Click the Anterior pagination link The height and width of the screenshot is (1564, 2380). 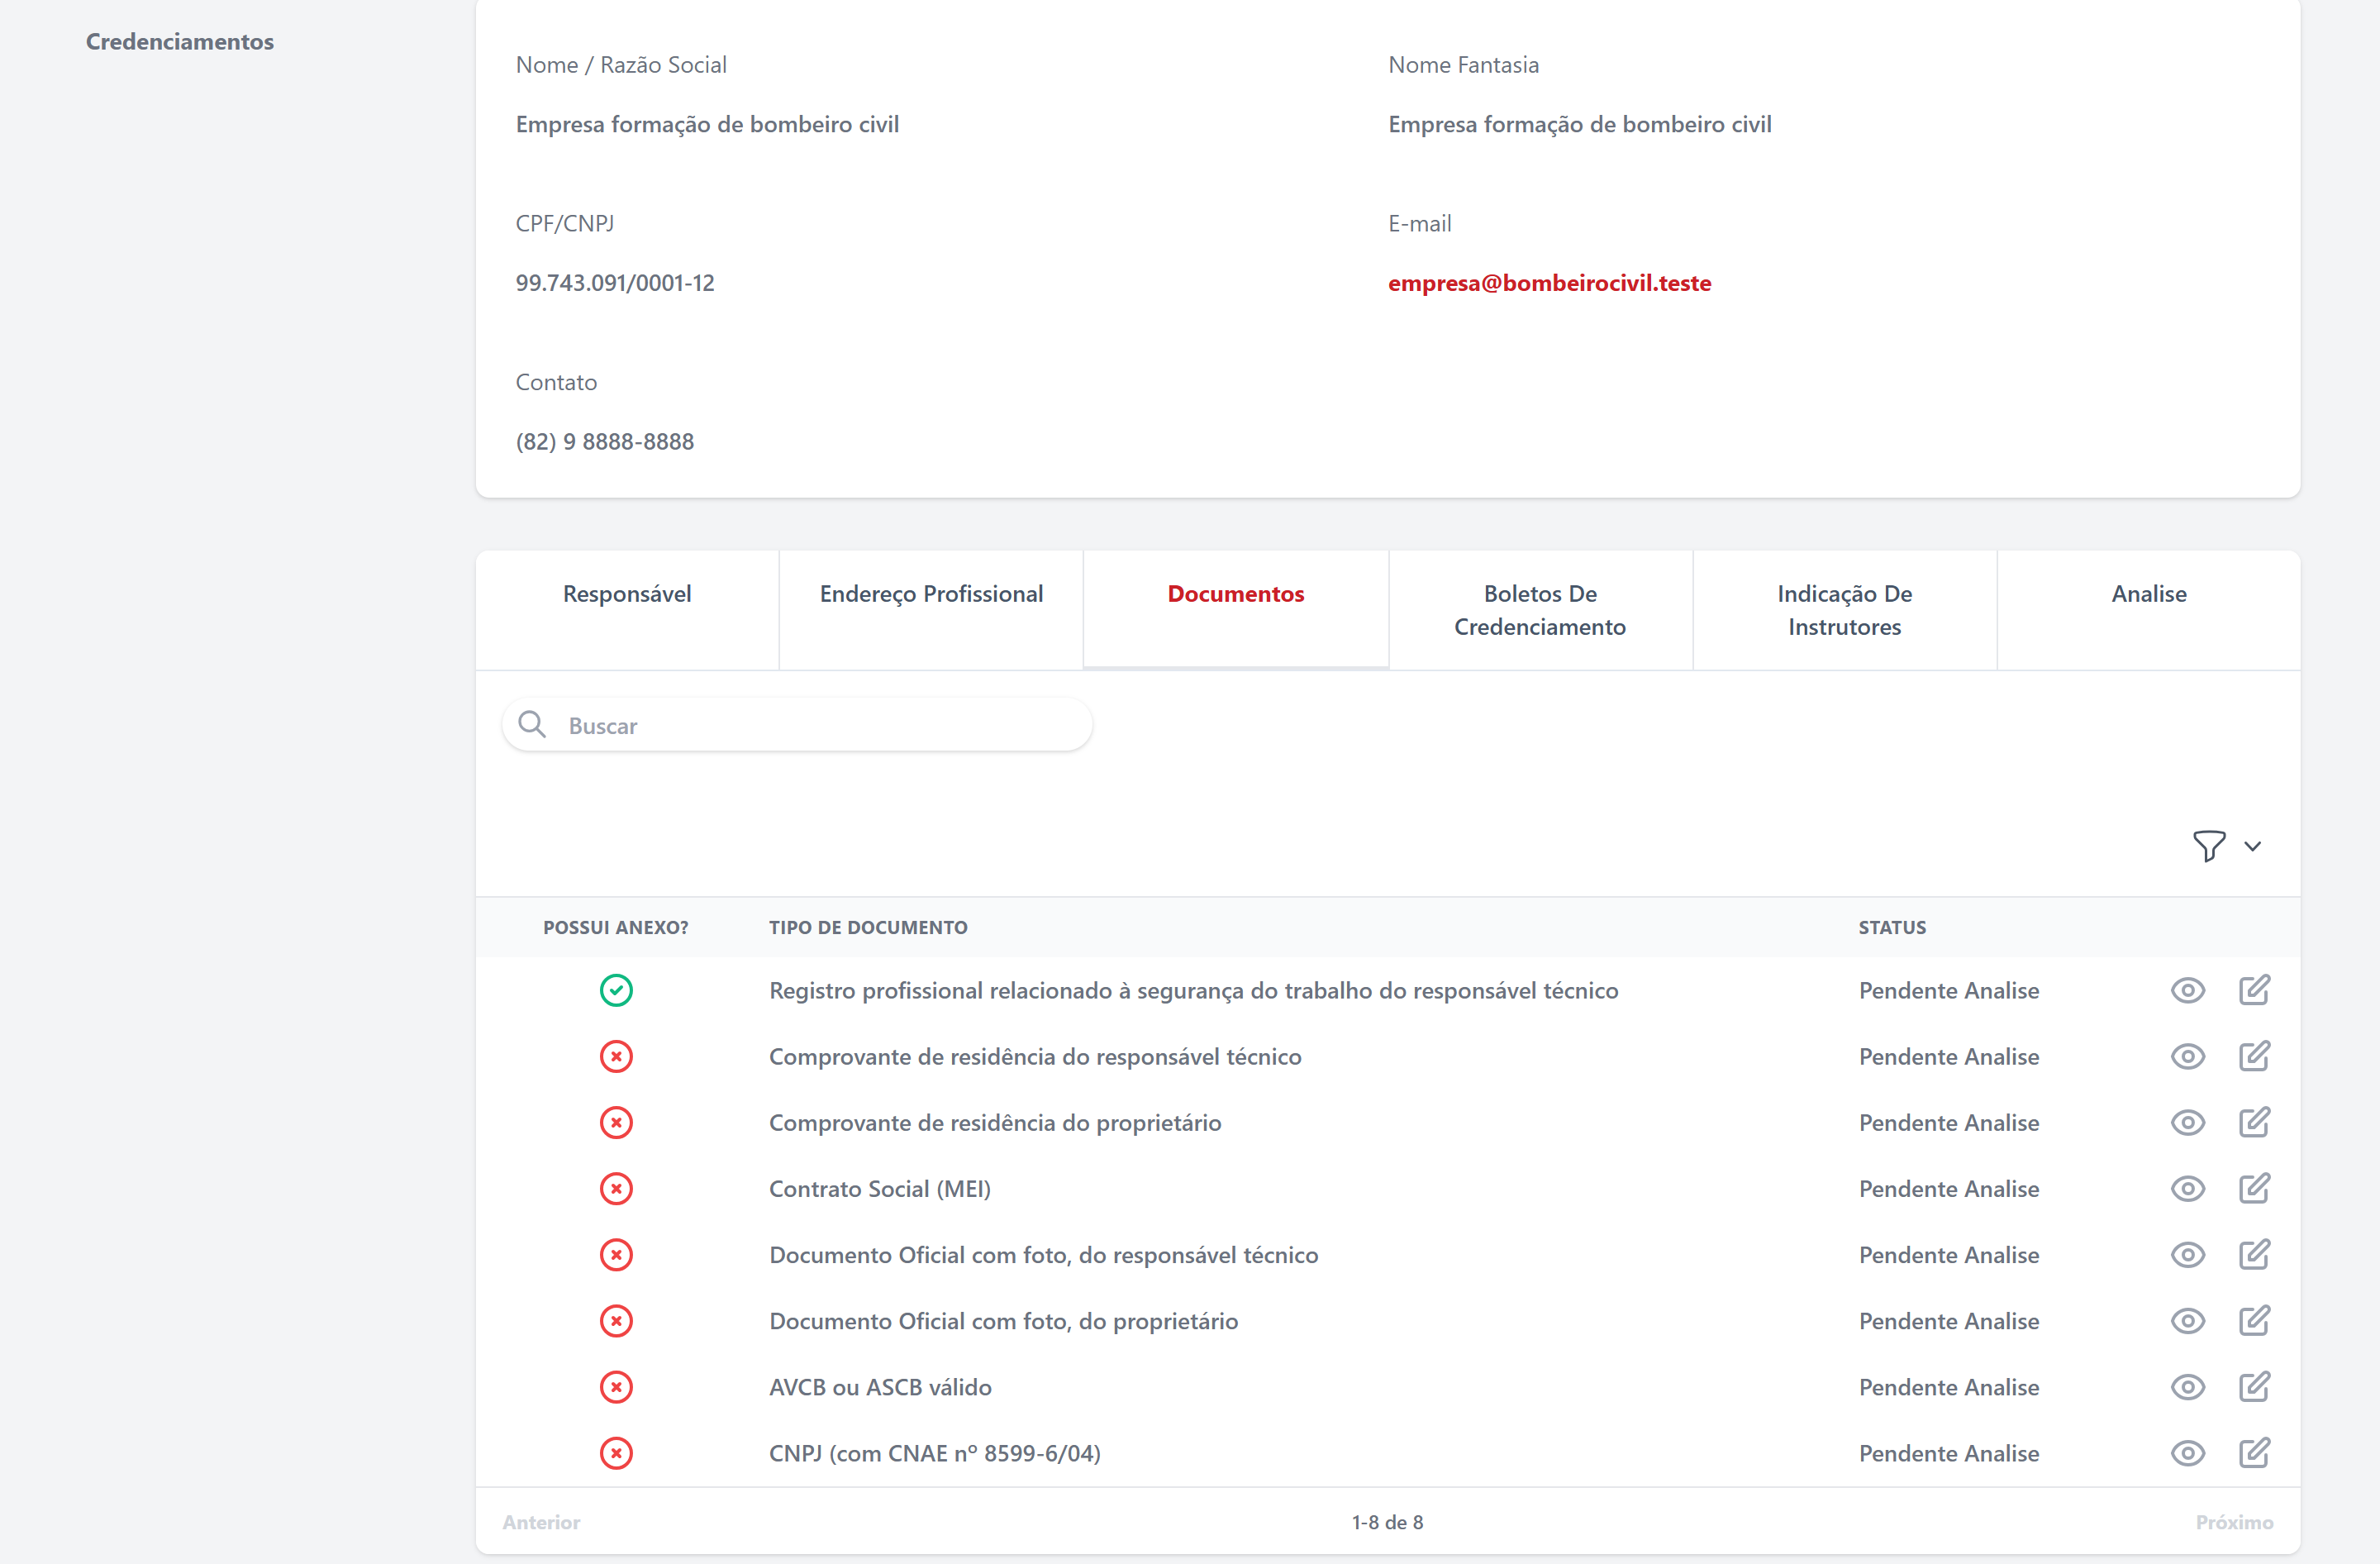(x=541, y=1522)
